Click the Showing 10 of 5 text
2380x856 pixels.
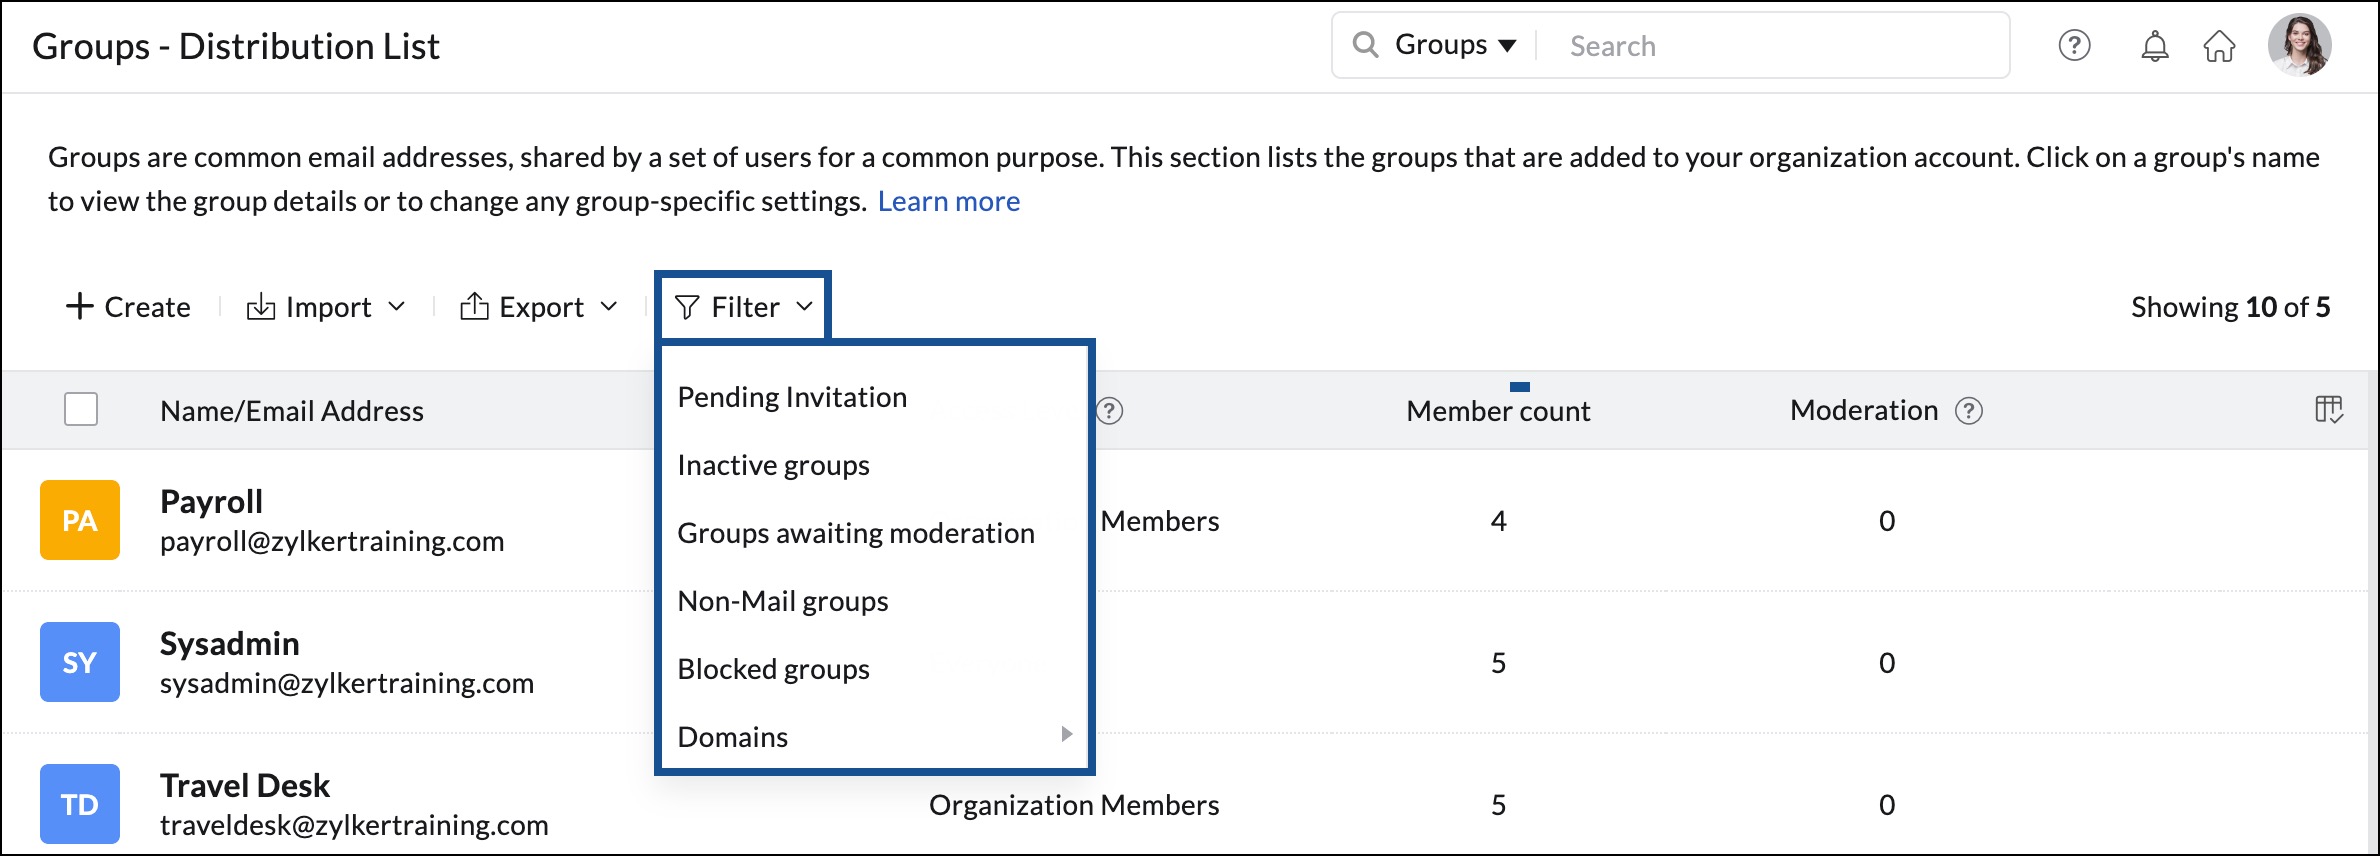(x=2230, y=307)
